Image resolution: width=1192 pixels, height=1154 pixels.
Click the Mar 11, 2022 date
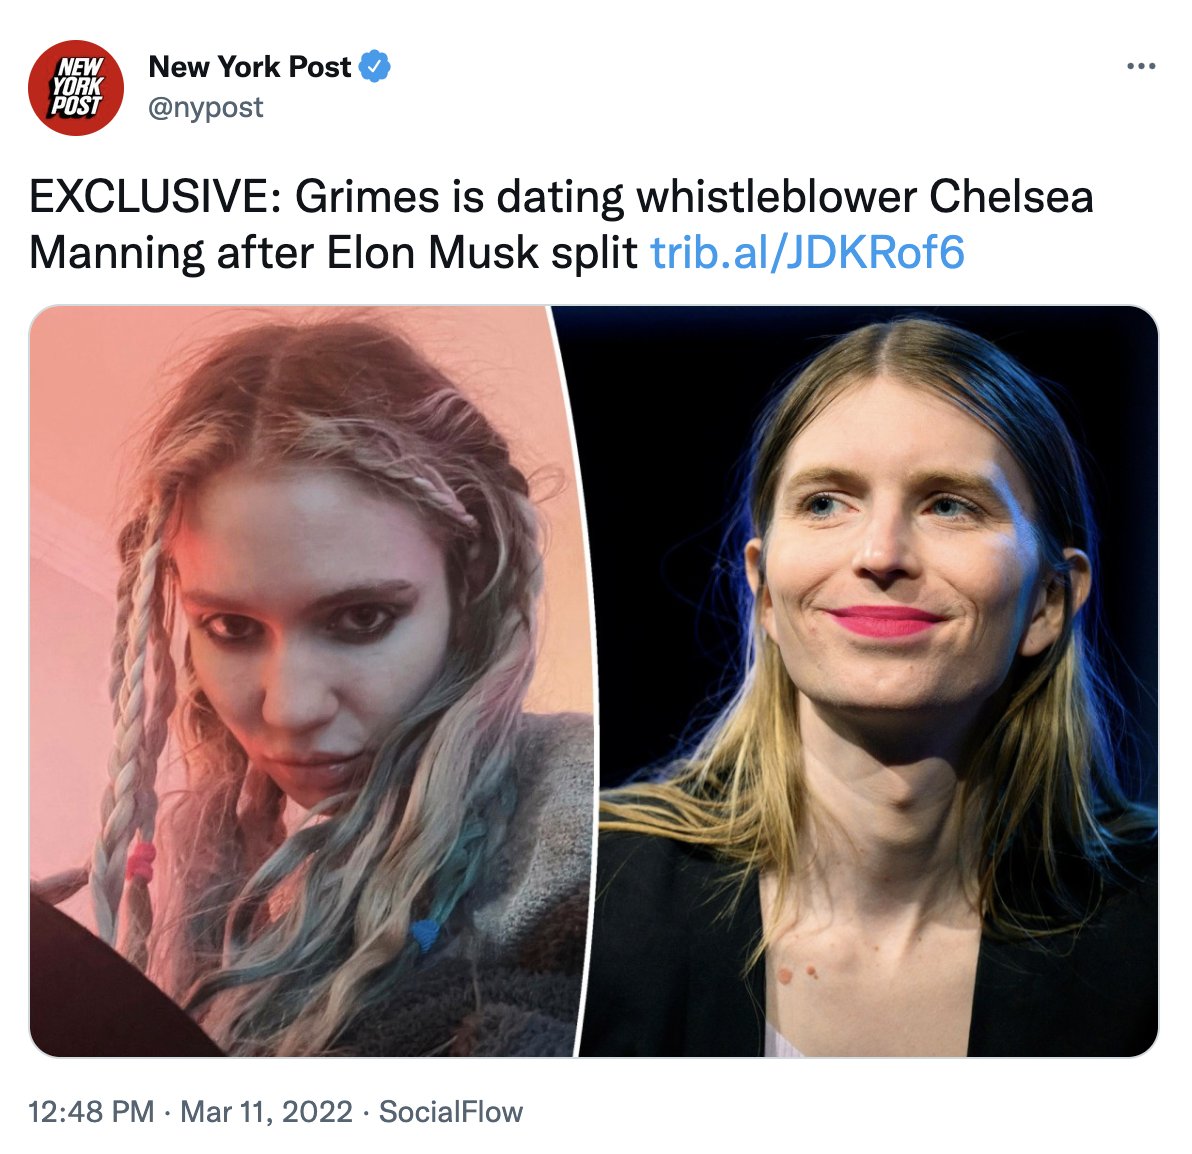pyautogui.click(x=267, y=1111)
